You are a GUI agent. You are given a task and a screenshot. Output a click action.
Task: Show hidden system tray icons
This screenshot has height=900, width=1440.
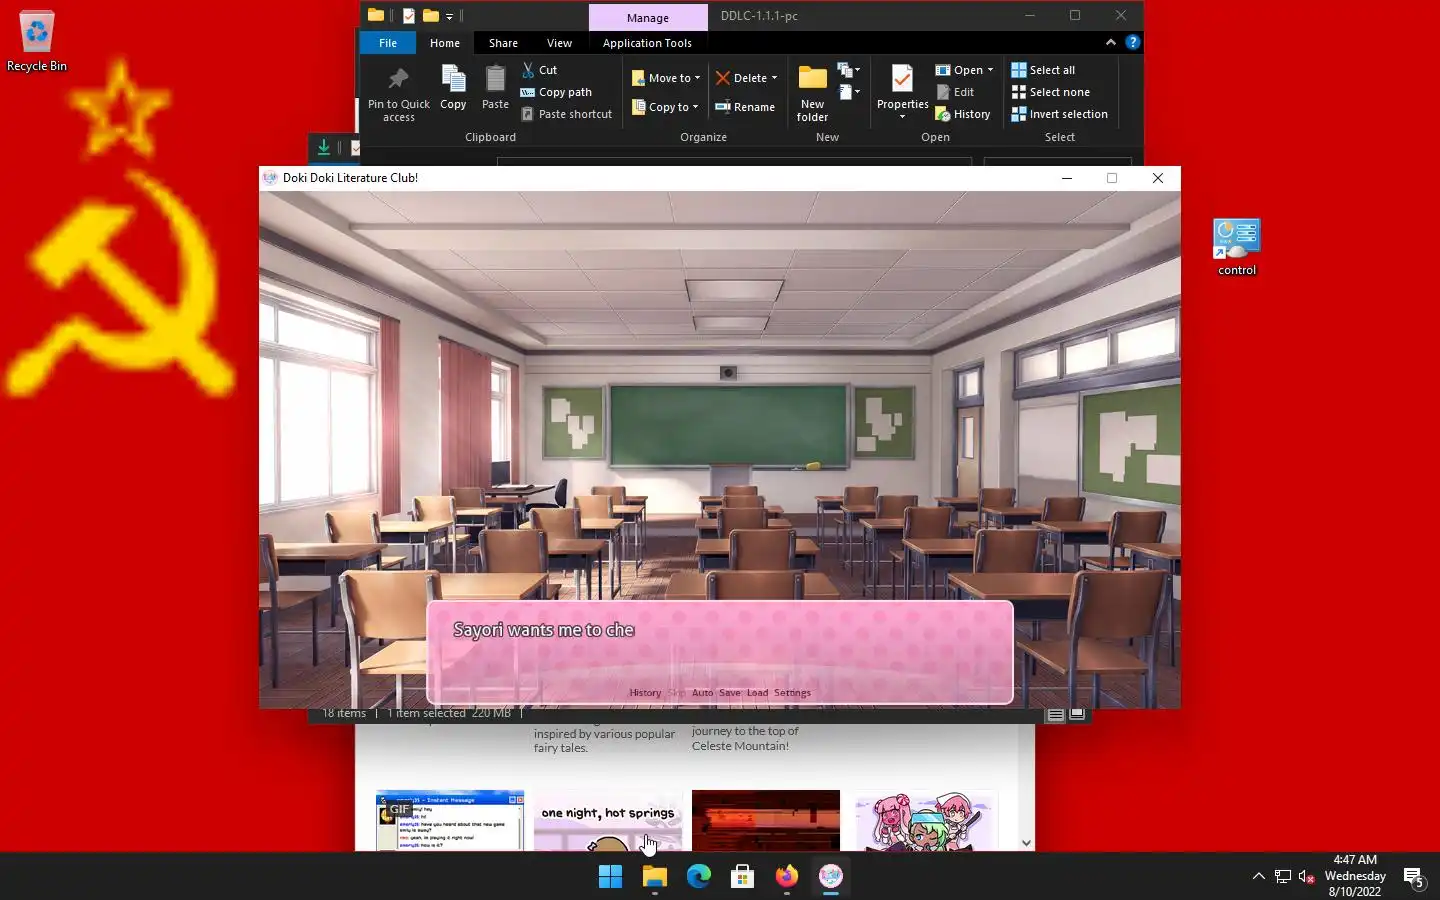click(1258, 877)
